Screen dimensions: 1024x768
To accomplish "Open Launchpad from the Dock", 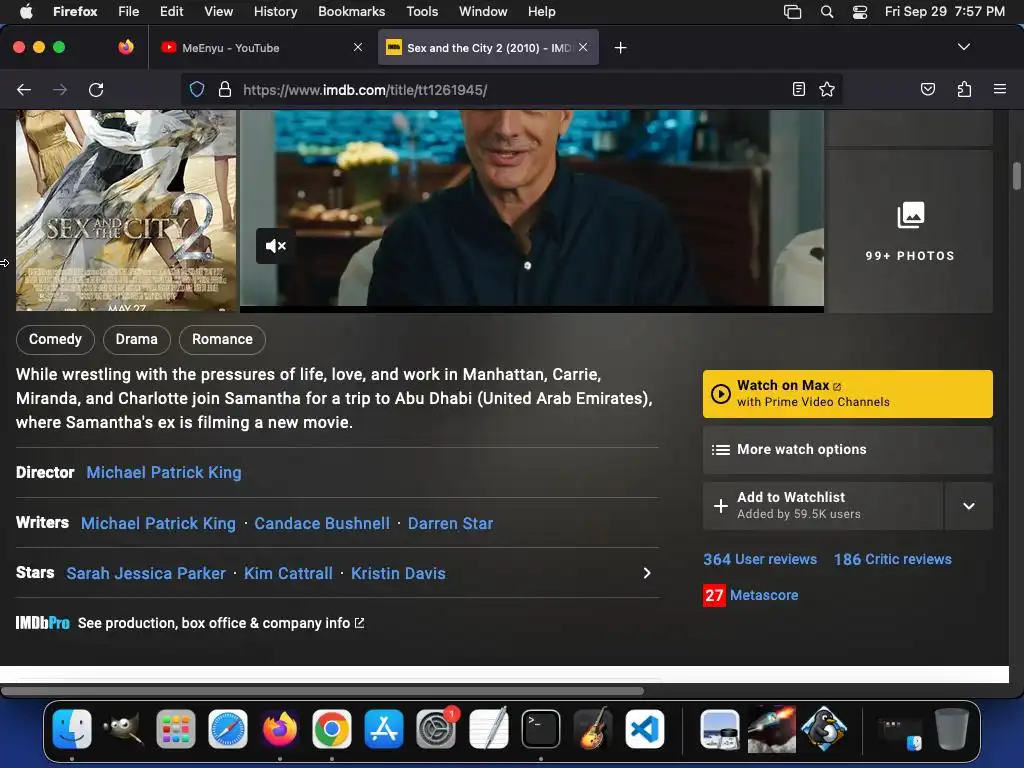I will coord(176,729).
